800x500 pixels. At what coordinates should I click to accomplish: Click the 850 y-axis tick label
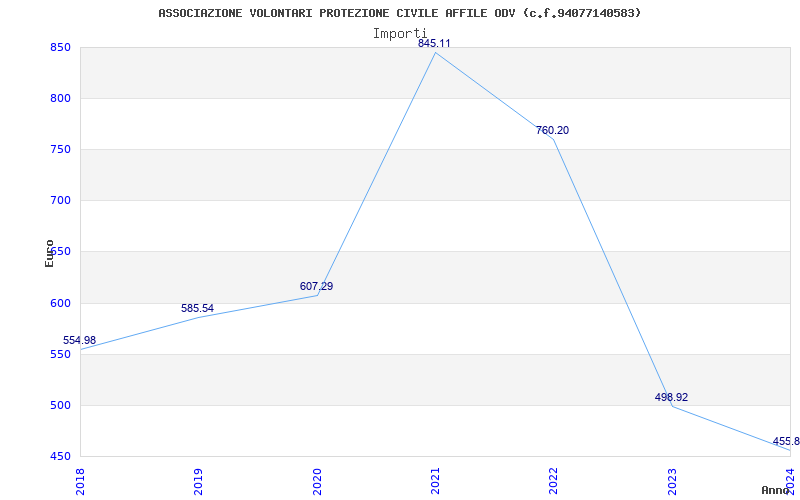[x=59, y=47]
